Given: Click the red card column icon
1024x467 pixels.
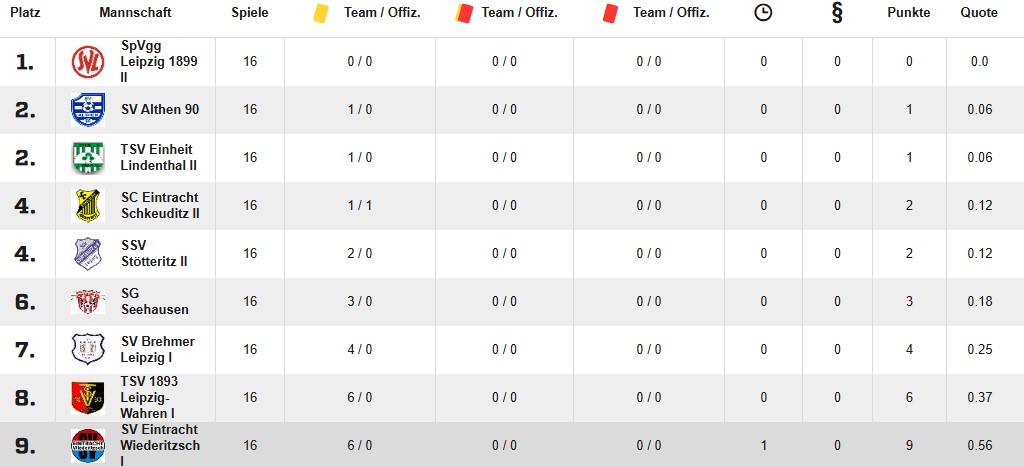Looking at the screenshot, I should 611,13.
